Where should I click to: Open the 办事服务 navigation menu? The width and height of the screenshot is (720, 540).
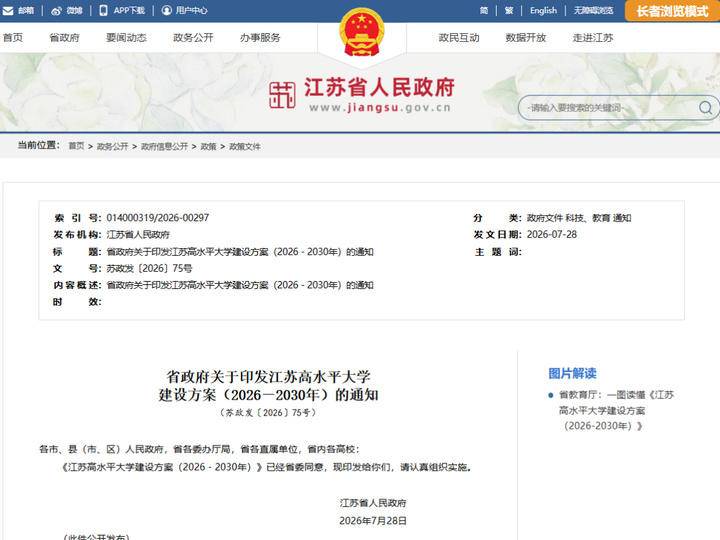[x=260, y=38]
